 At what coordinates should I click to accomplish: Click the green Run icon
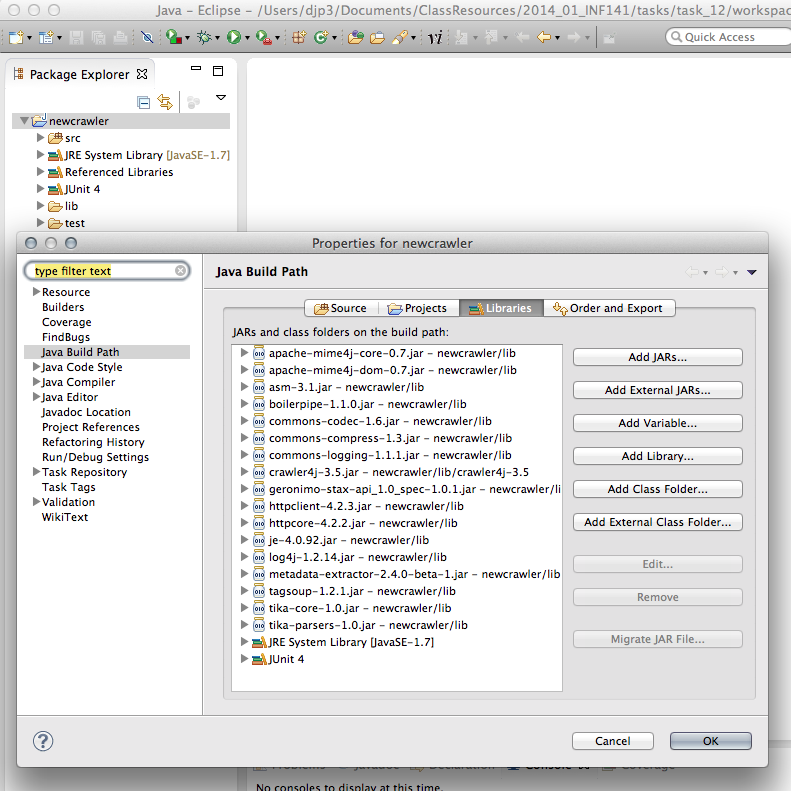point(234,37)
